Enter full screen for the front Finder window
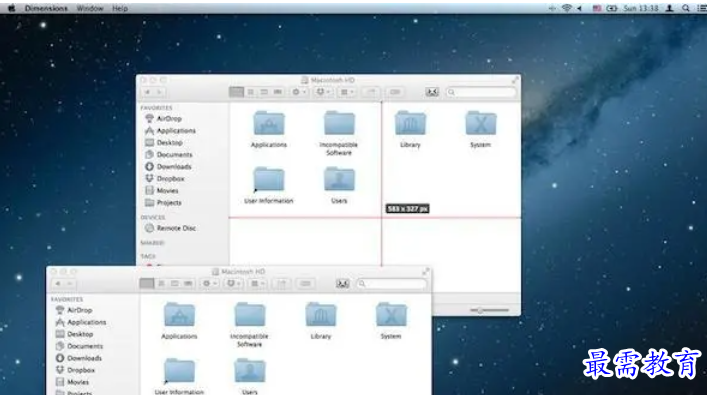The height and width of the screenshot is (395, 707). tap(425, 271)
